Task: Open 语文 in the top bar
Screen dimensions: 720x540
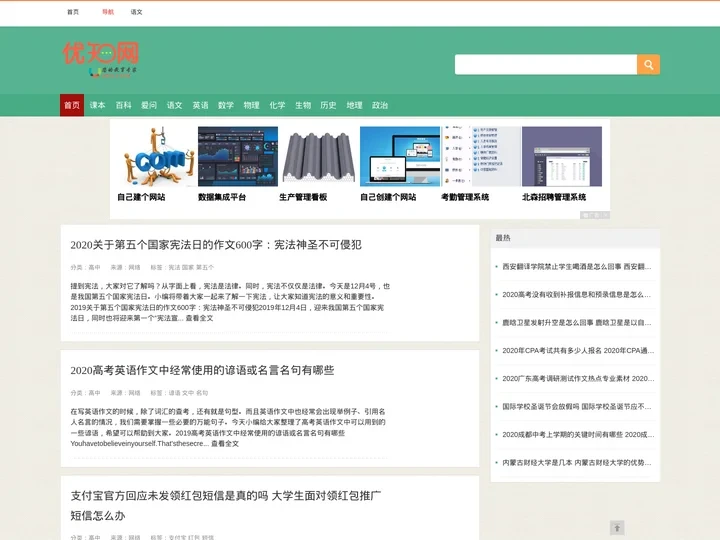Action: [x=136, y=12]
